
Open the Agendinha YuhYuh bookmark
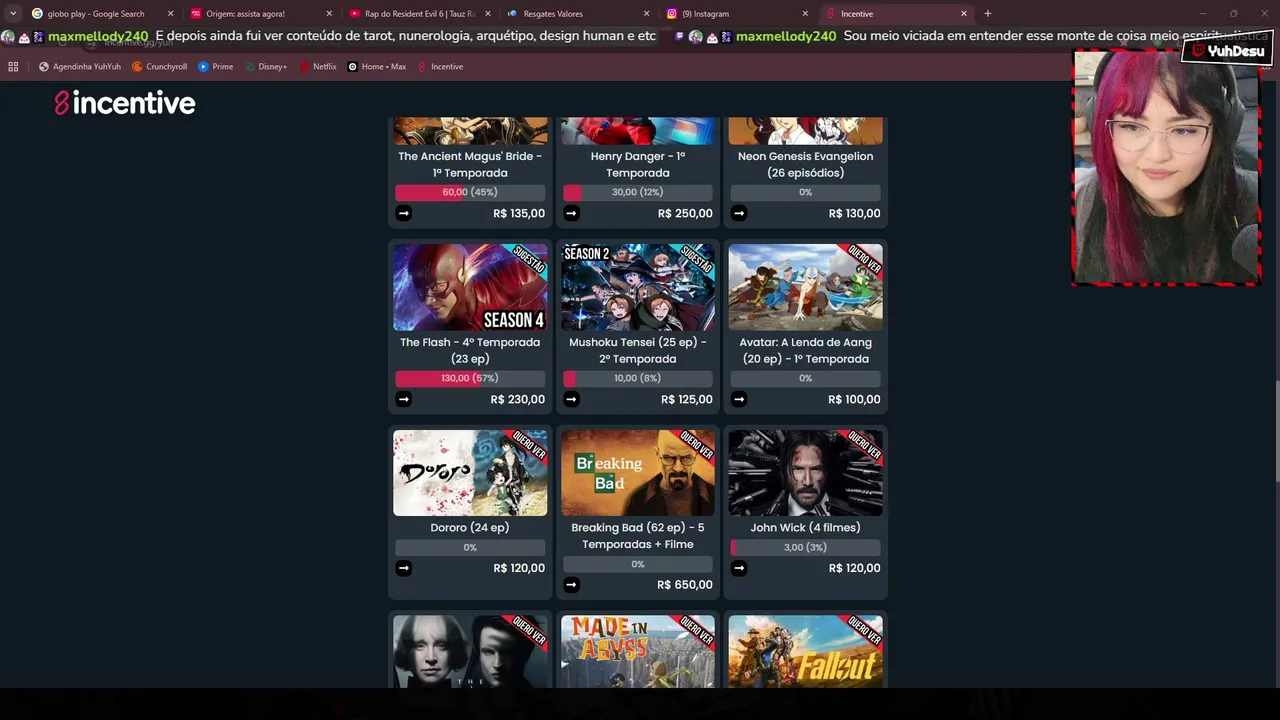click(x=80, y=67)
